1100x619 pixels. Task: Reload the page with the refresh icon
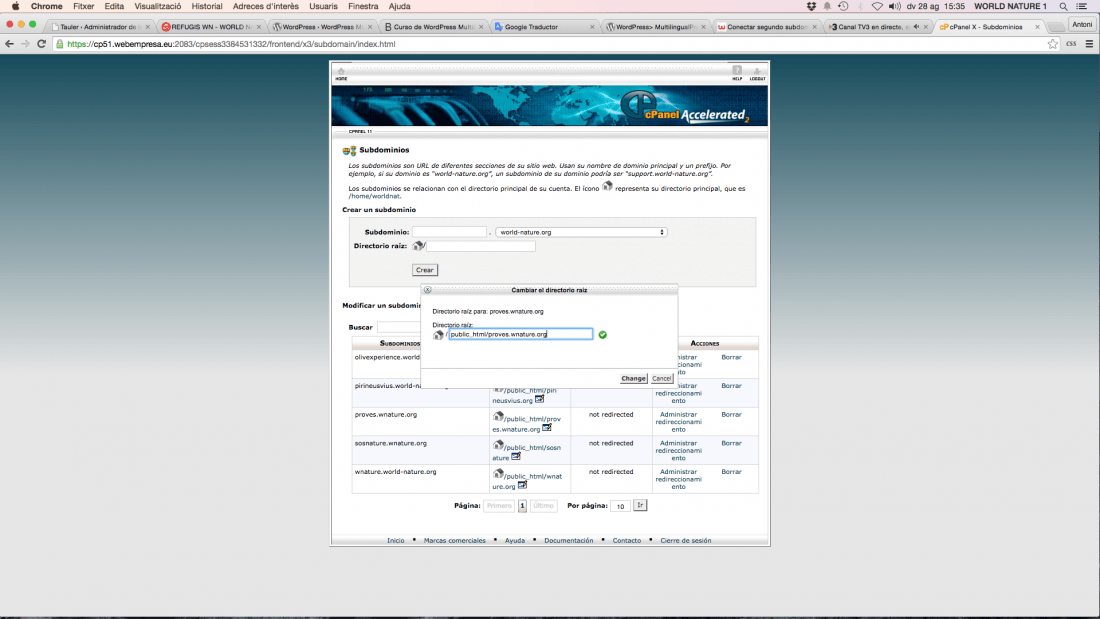tap(41, 44)
